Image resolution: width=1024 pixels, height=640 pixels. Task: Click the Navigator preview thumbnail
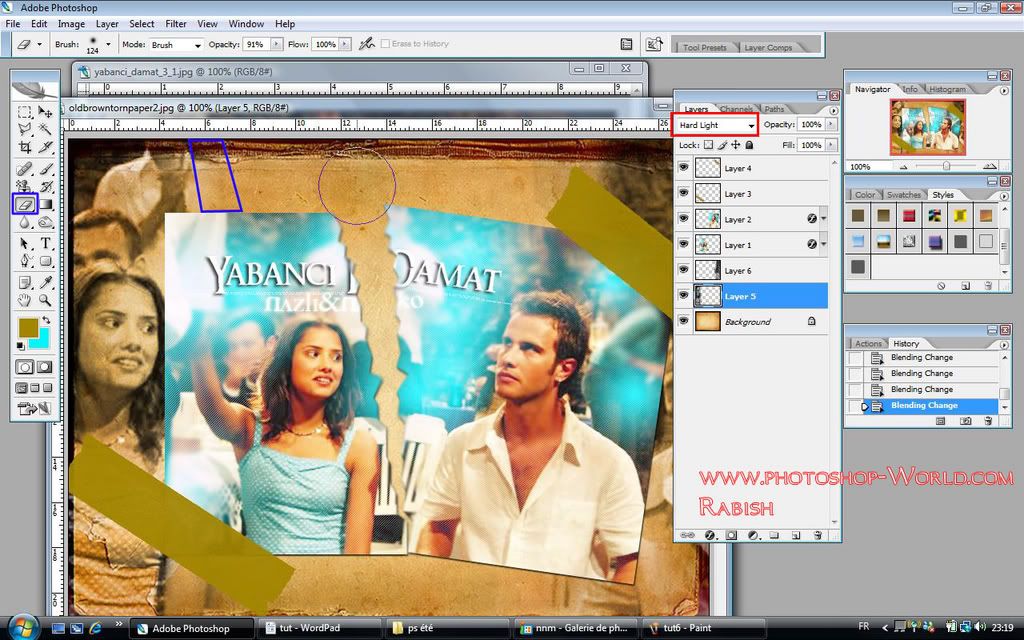click(927, 127)
